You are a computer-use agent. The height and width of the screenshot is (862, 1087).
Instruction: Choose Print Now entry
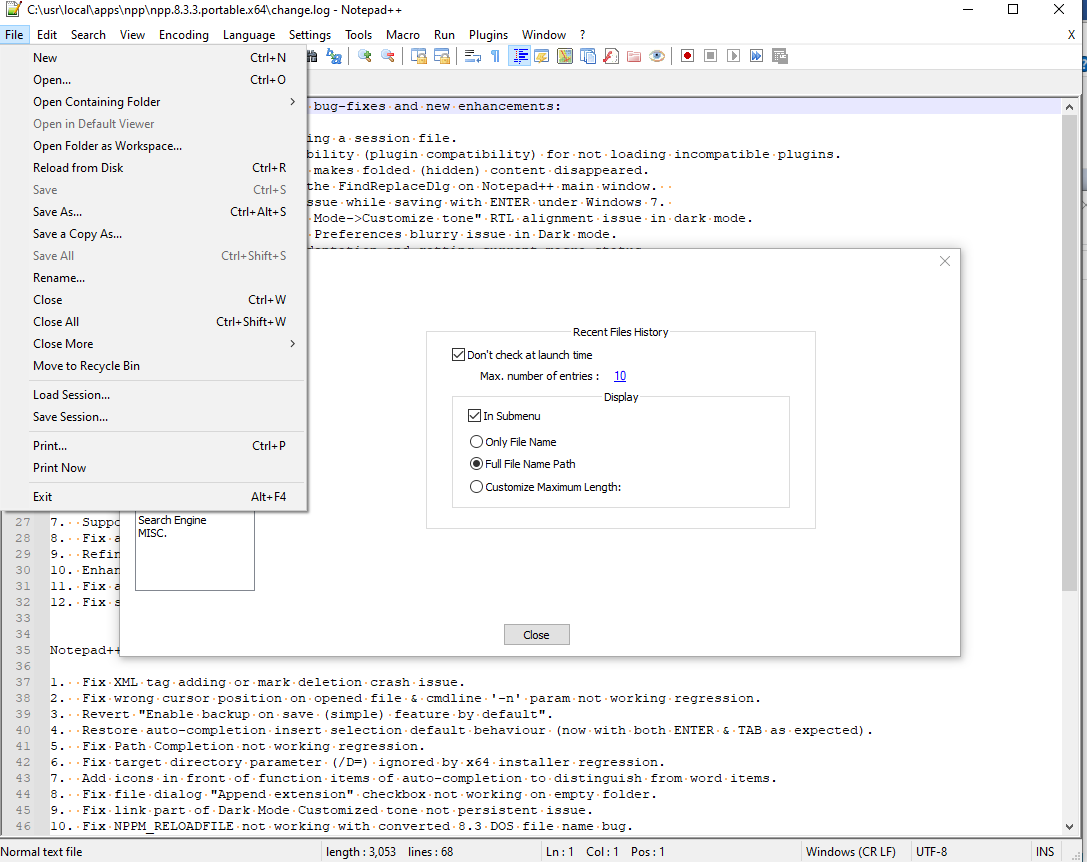(153, 467)
